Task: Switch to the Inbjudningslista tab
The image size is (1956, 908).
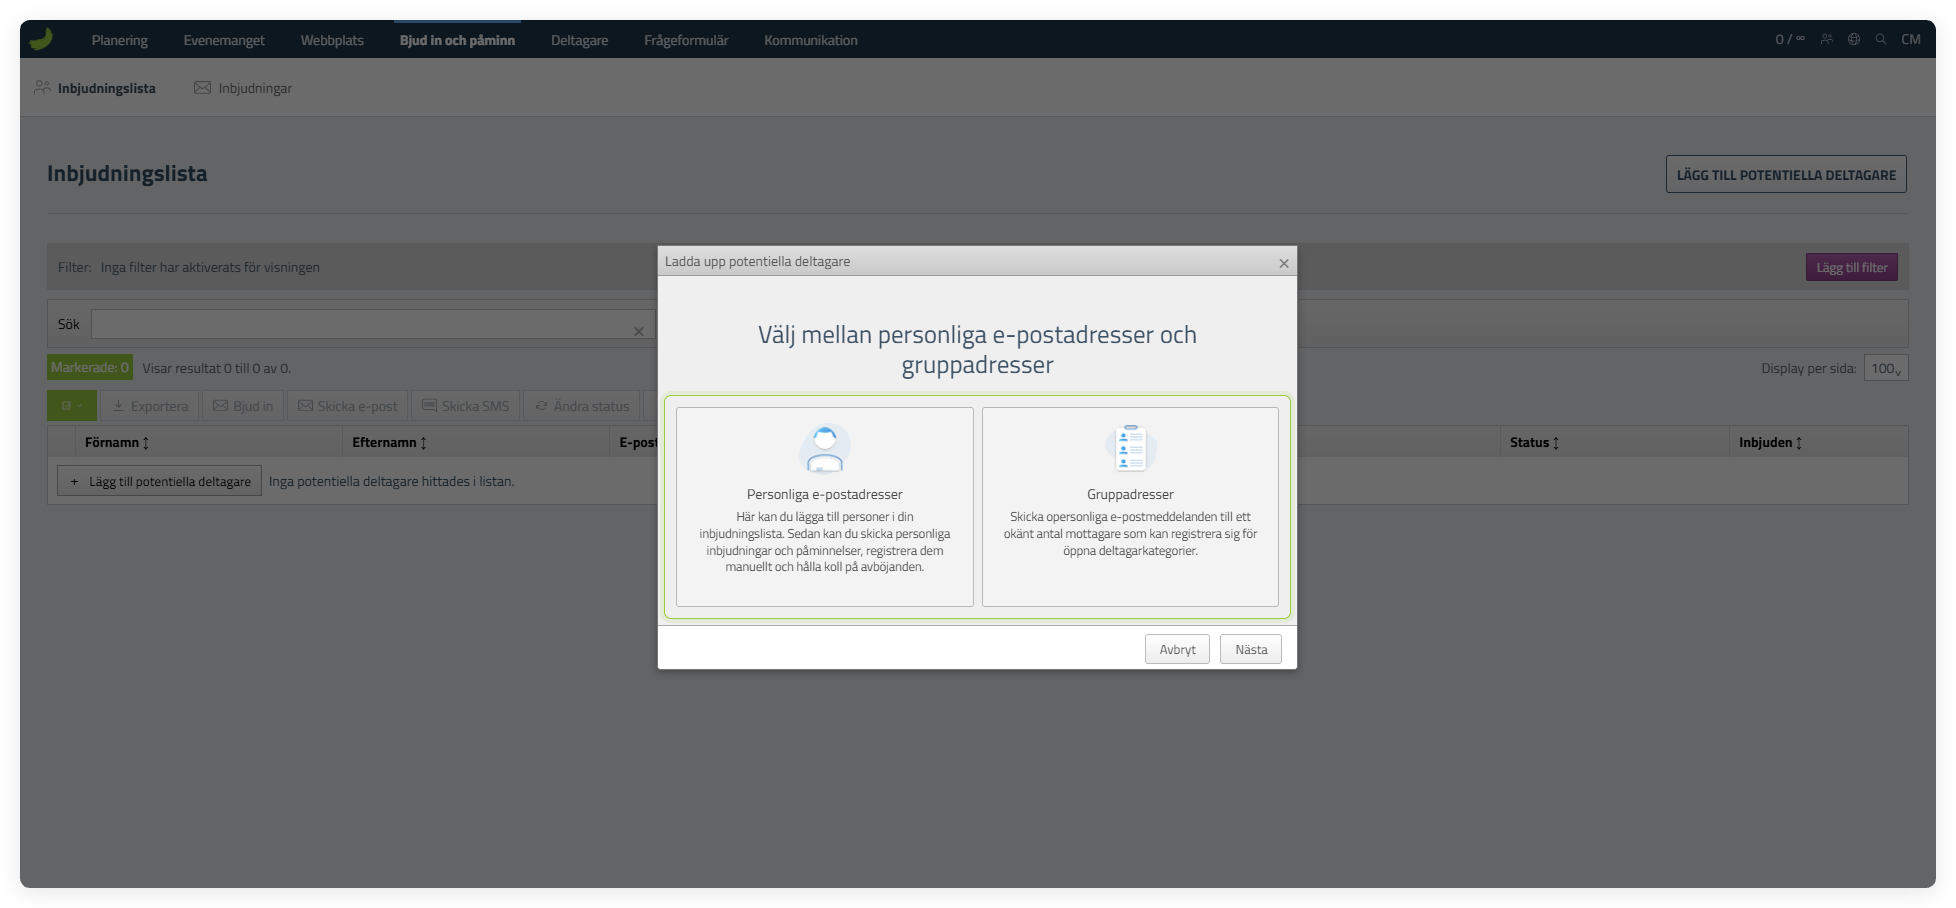Action: click(96, 88)
